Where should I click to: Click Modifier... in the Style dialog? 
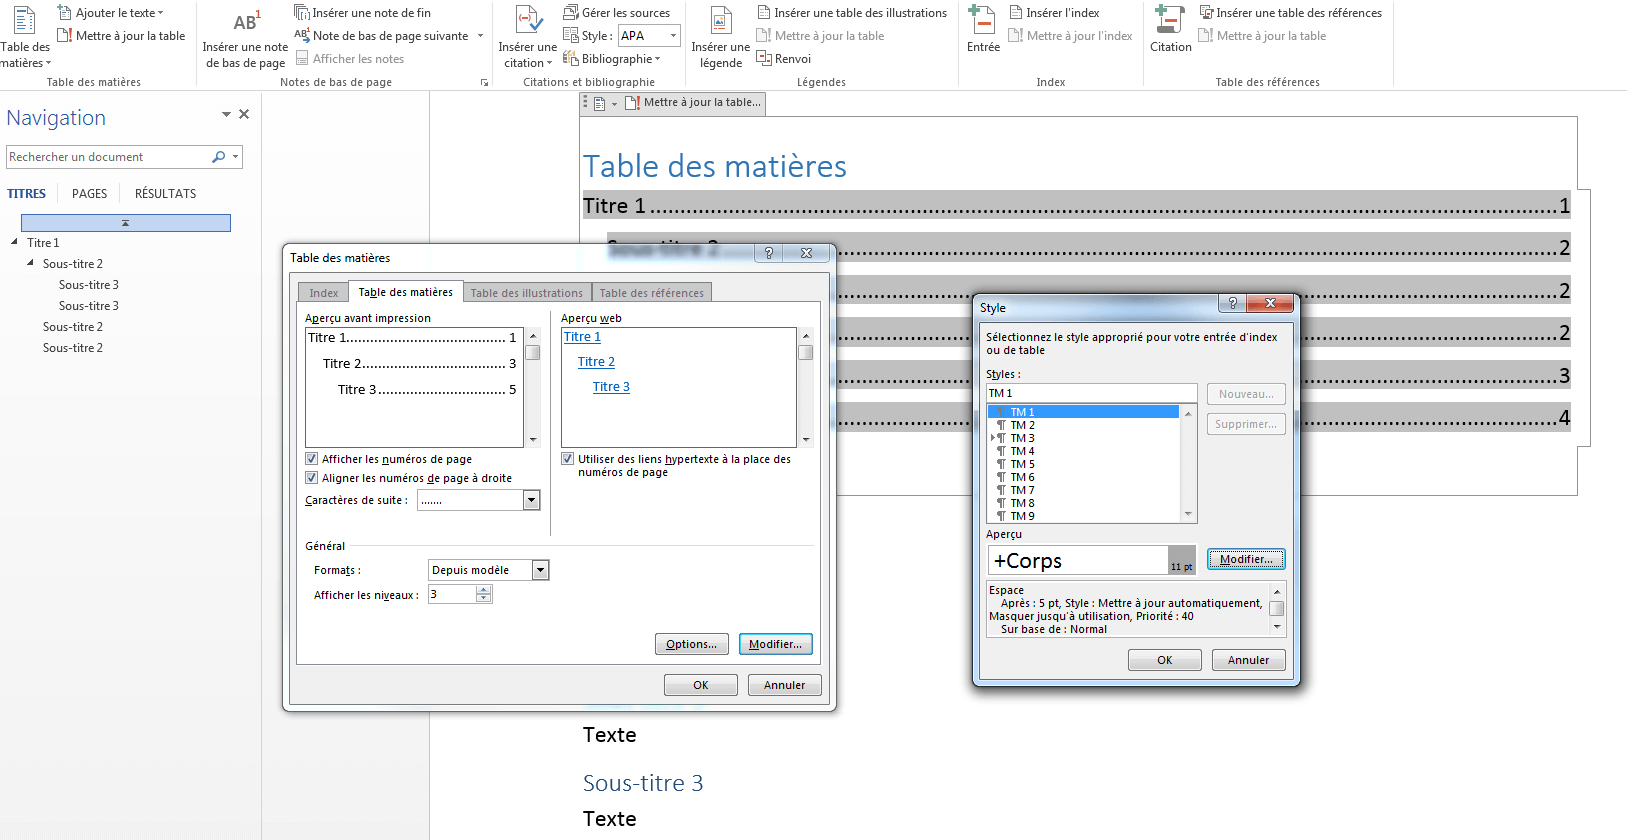tap(1246, 559)
